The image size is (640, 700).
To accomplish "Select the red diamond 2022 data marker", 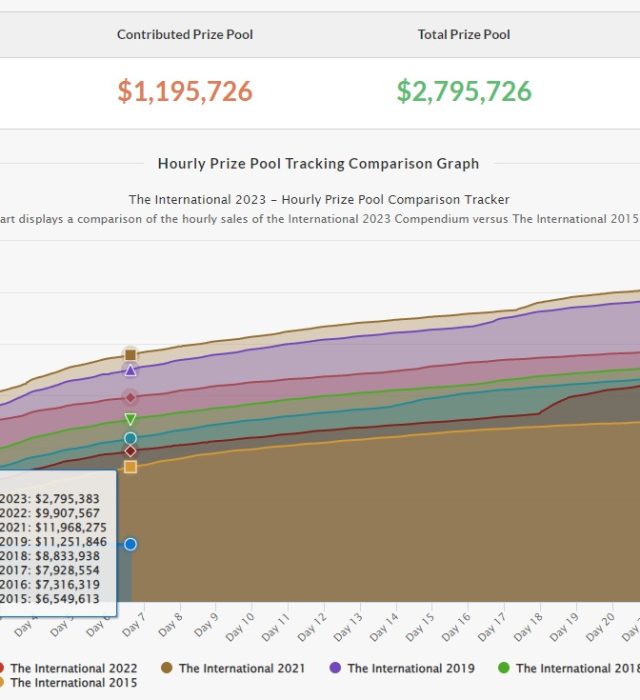I will point(130,397).
